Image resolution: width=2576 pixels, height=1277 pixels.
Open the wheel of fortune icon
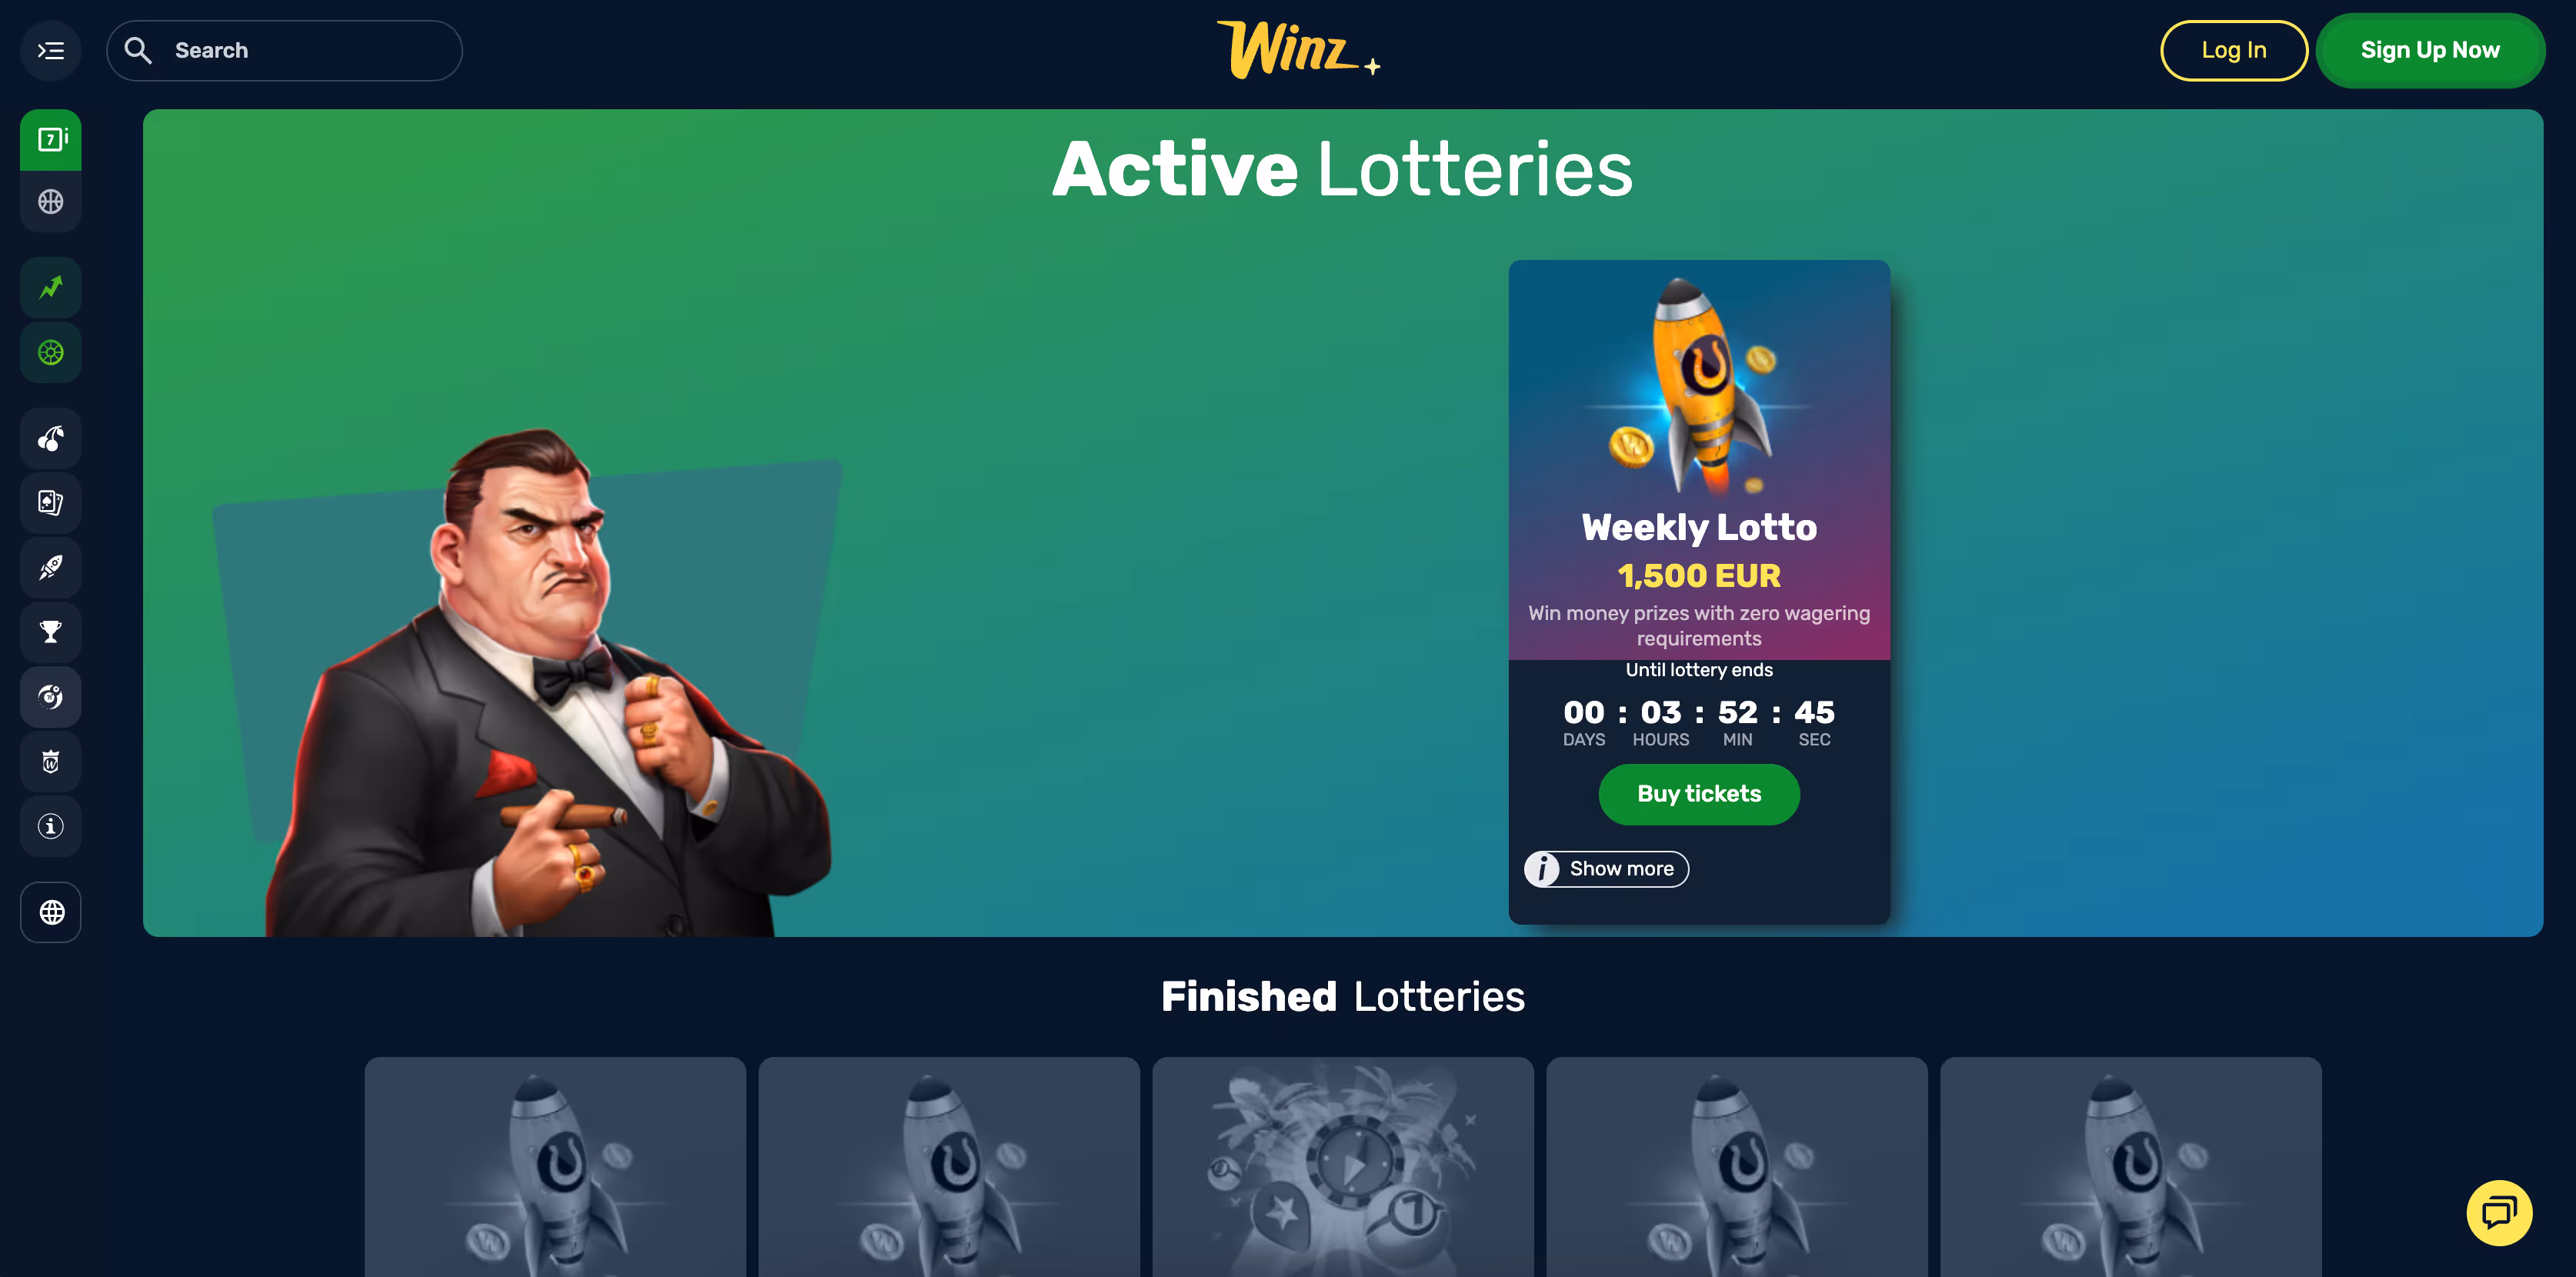pyautogui.click(x=51, y=352)
